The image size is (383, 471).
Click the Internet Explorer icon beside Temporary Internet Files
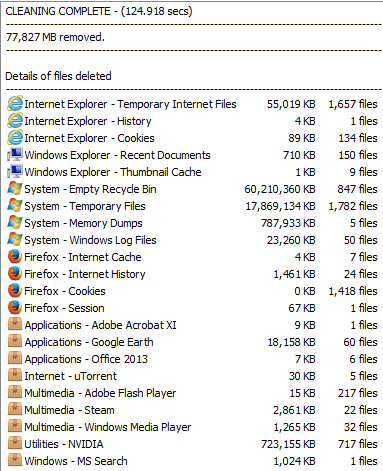15,104
